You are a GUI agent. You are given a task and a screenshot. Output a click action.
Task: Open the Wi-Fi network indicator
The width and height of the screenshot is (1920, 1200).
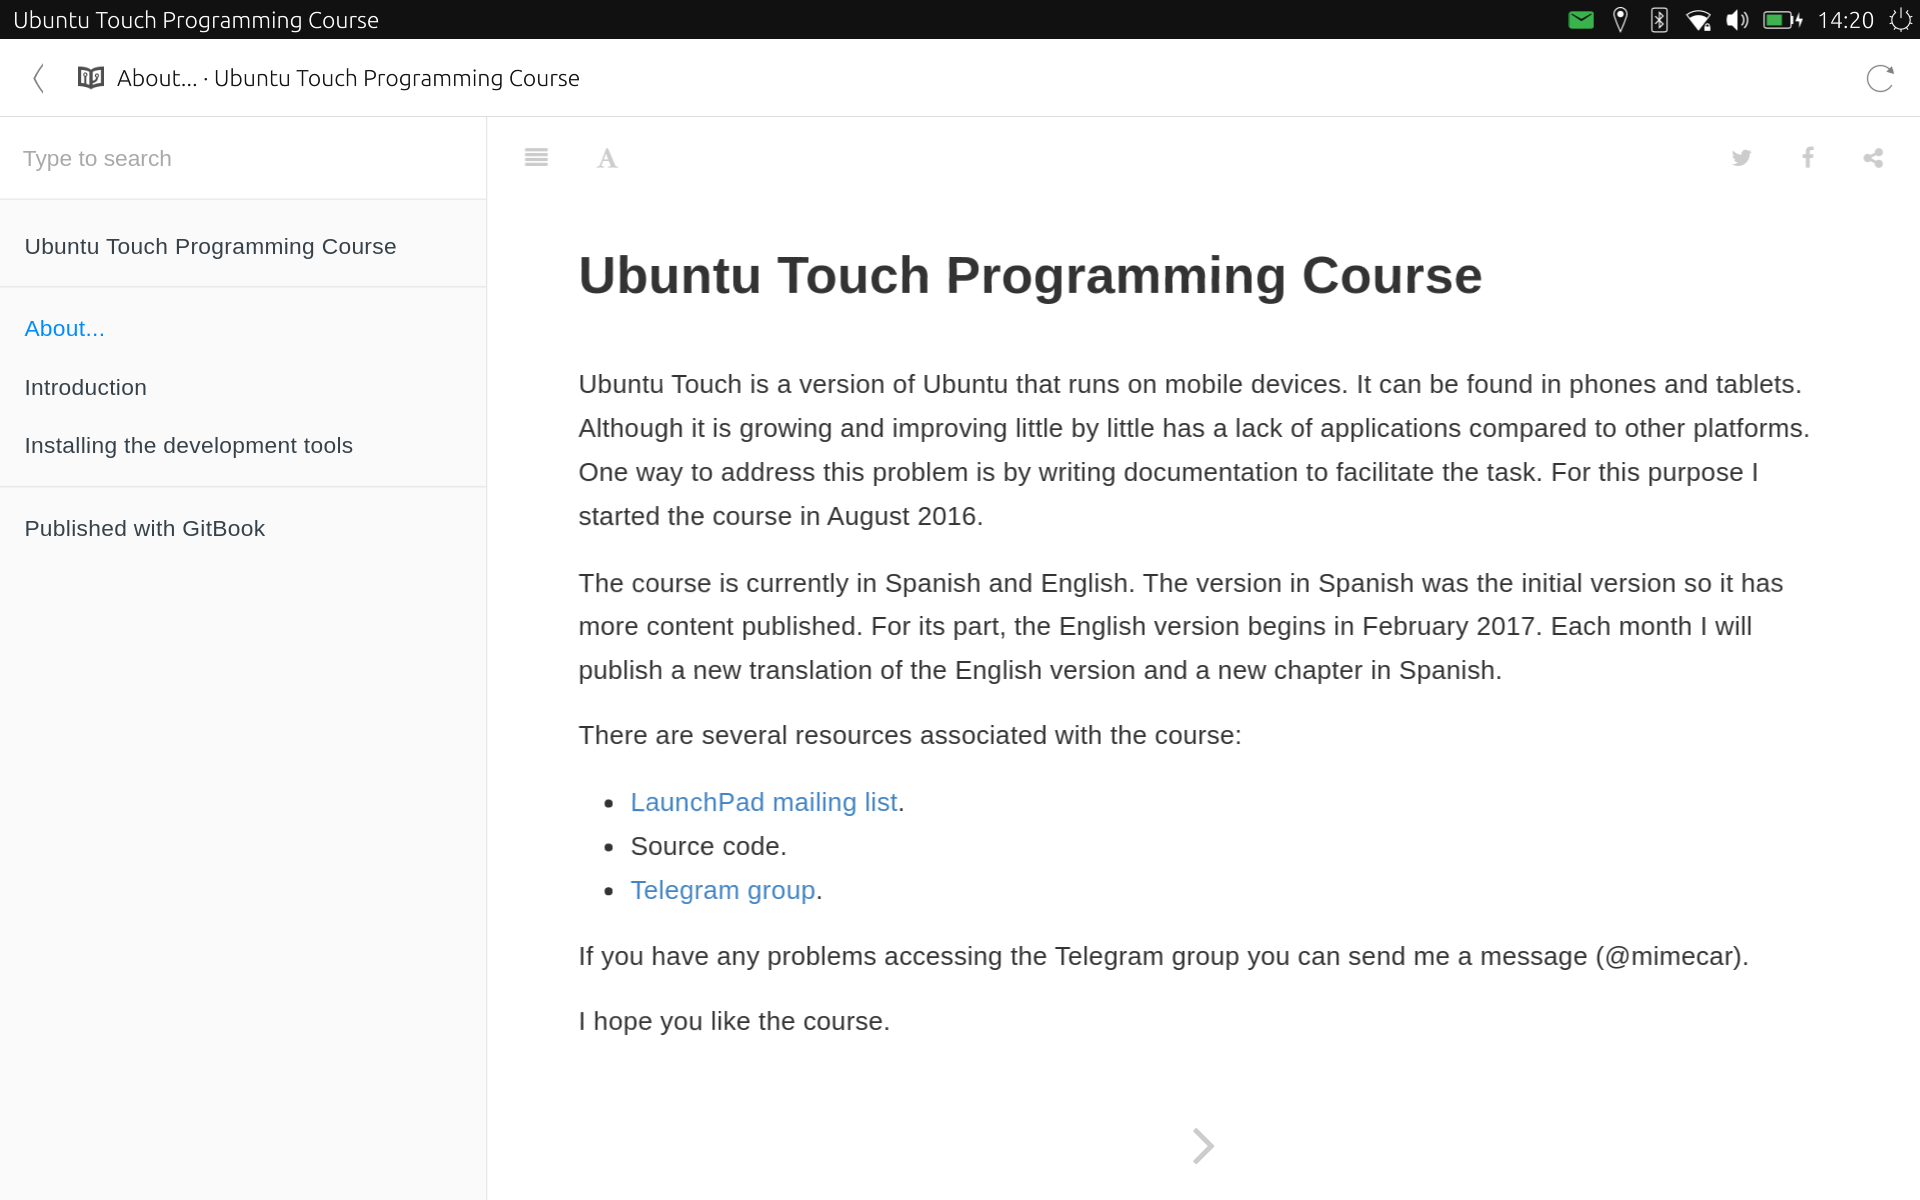(x=1698, y=20)
